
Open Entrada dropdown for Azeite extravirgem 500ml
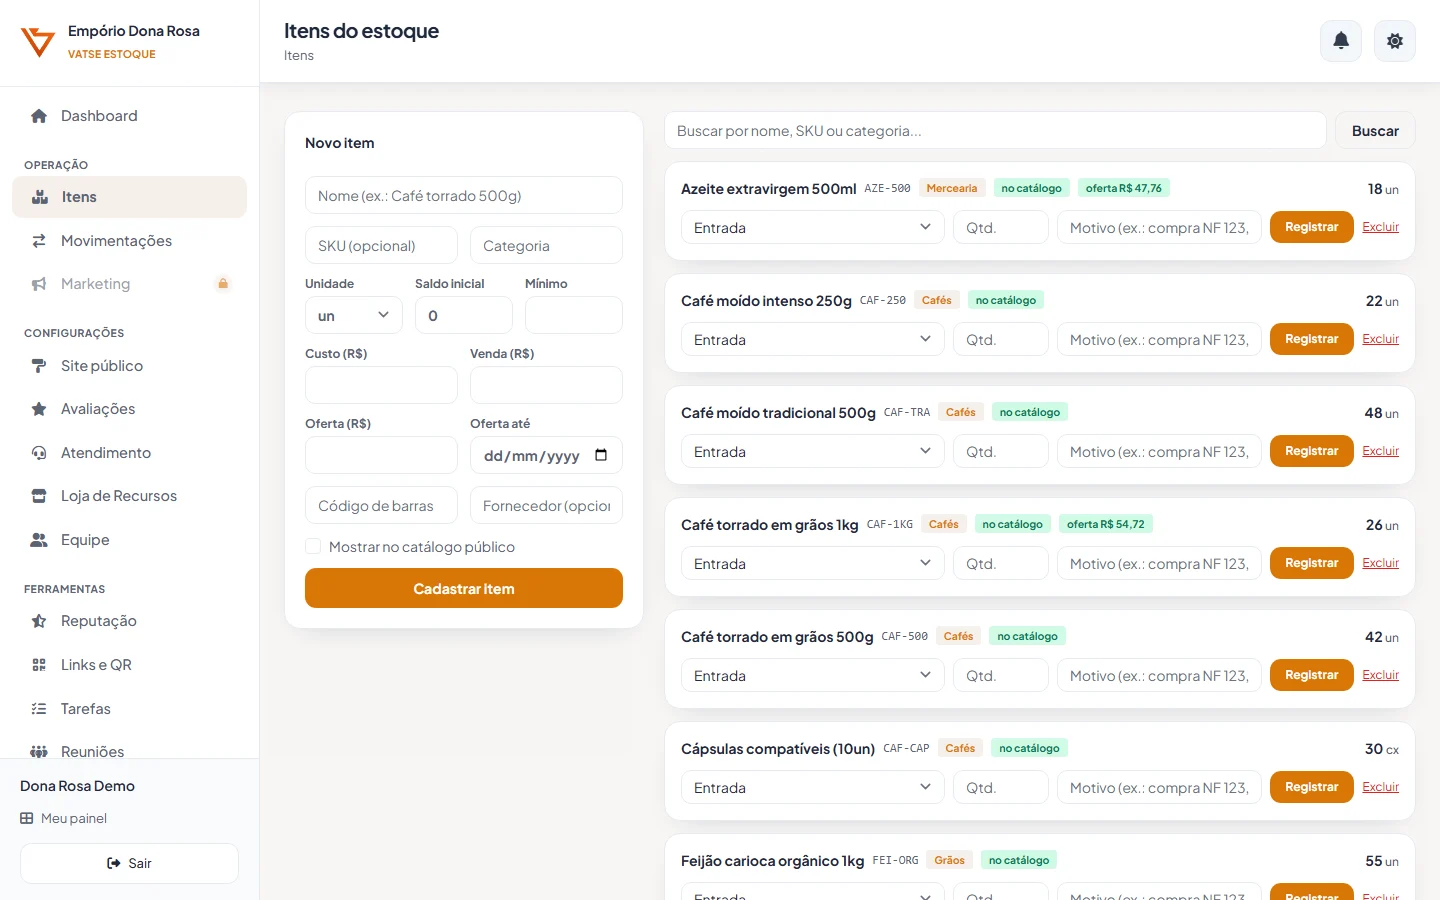[812, 227]
